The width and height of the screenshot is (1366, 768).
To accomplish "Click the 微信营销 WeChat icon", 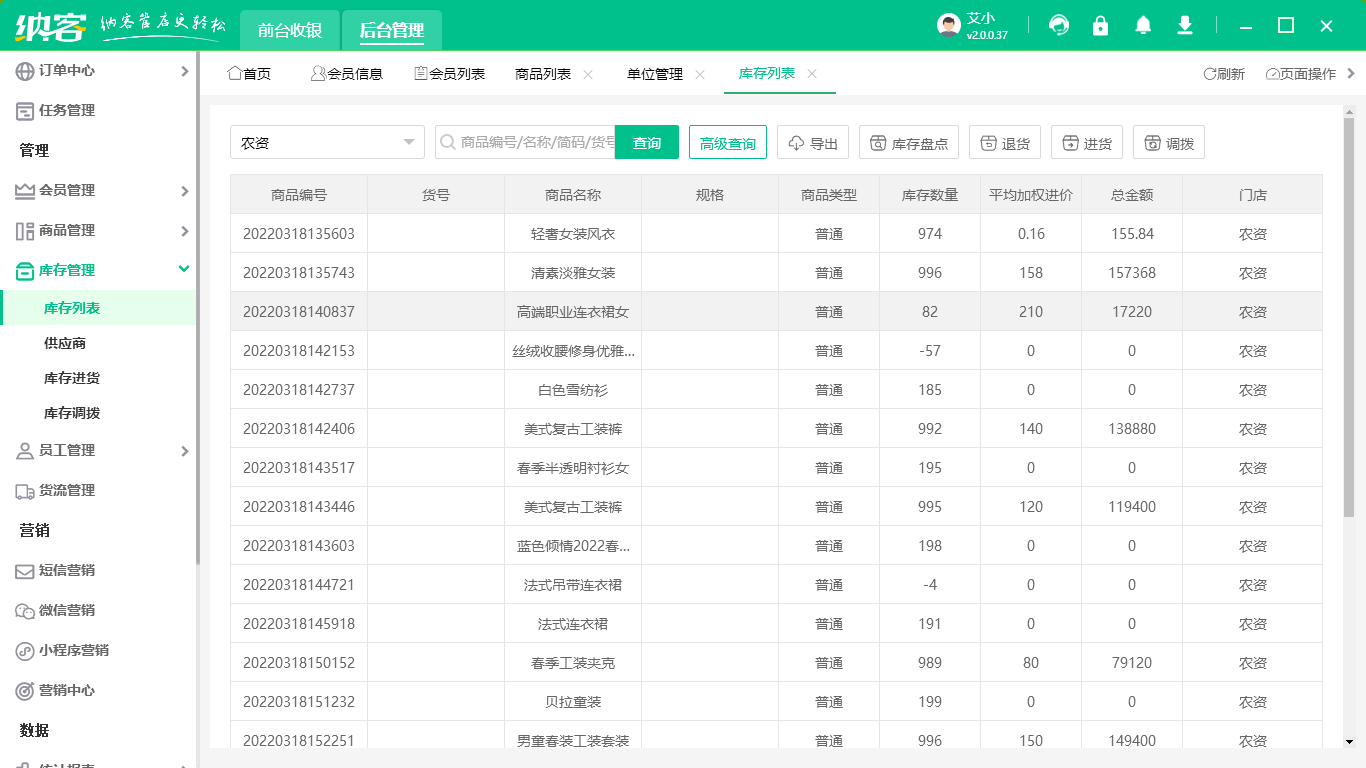I will click(24, 611).
